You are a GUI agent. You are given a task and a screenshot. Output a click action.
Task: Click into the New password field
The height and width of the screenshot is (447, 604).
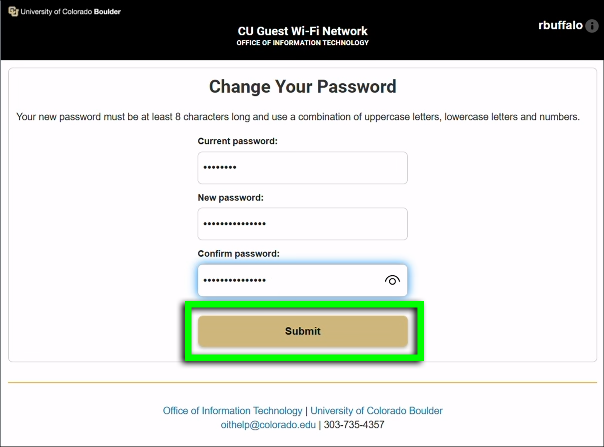pyautogui.click(x=302, y=224)
